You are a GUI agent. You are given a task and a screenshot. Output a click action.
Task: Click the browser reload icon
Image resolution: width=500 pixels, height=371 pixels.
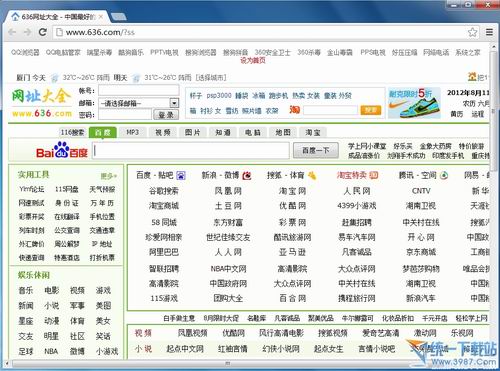[x=42, y=32]
